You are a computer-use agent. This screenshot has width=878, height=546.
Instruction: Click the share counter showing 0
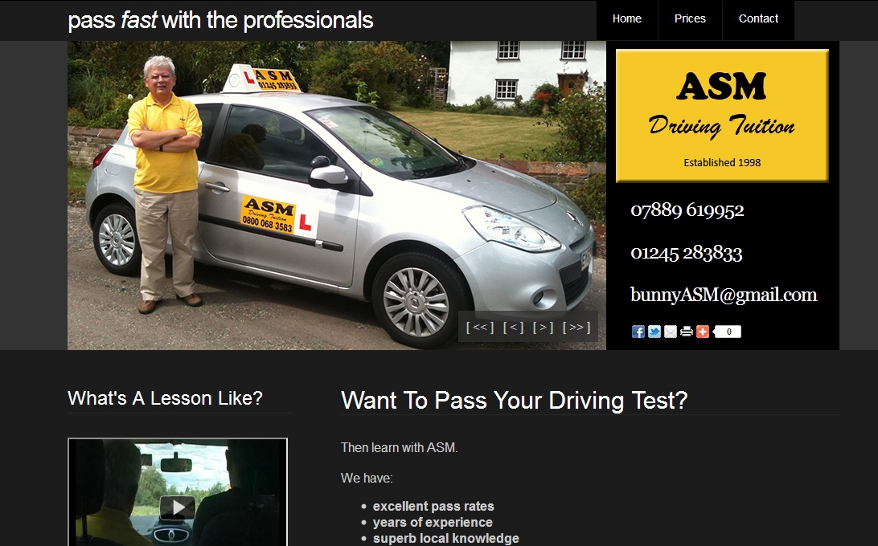[x=727, y=332]
